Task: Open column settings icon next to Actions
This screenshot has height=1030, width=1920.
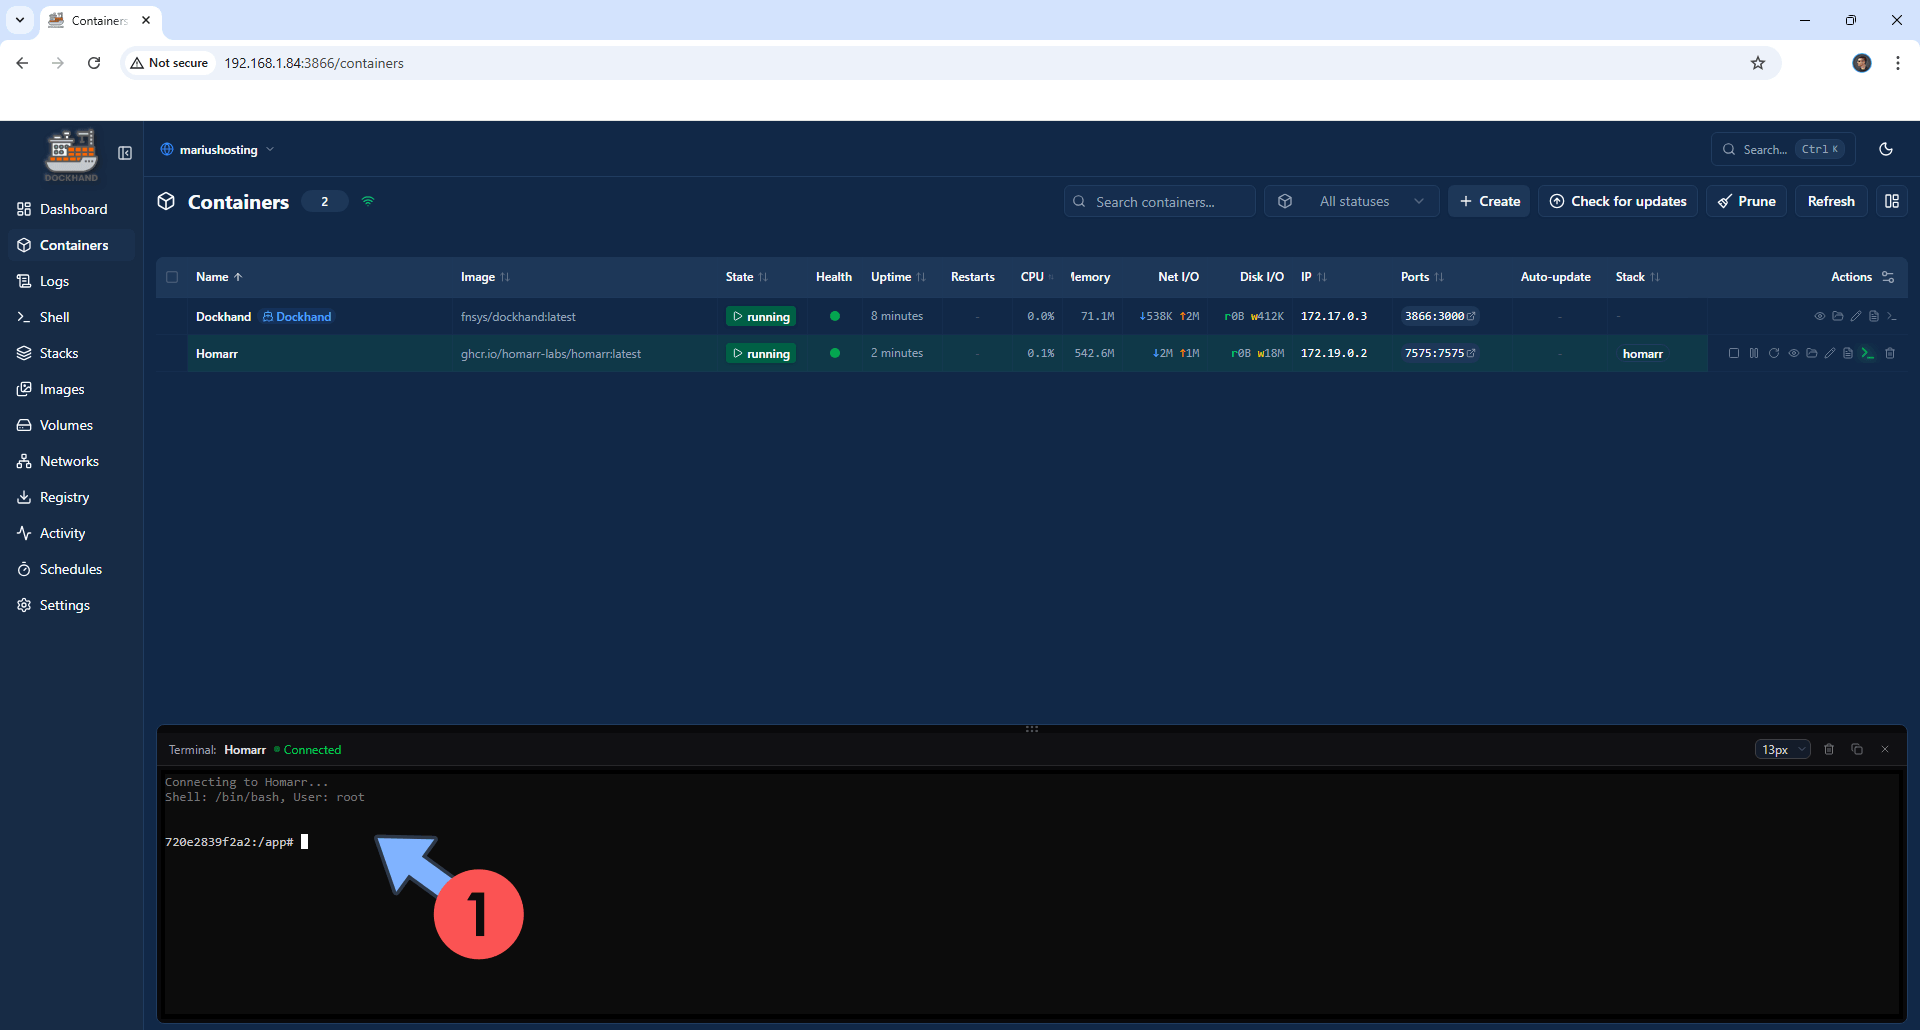Action: click(1888, 277)
